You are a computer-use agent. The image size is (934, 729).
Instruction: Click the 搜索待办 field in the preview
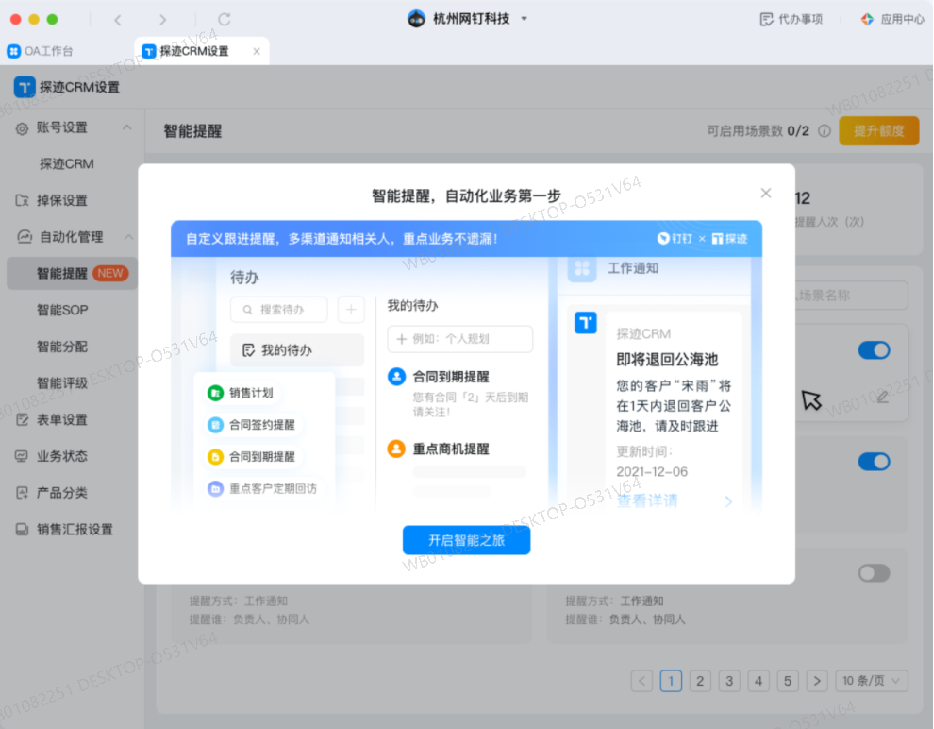point(279,310)
